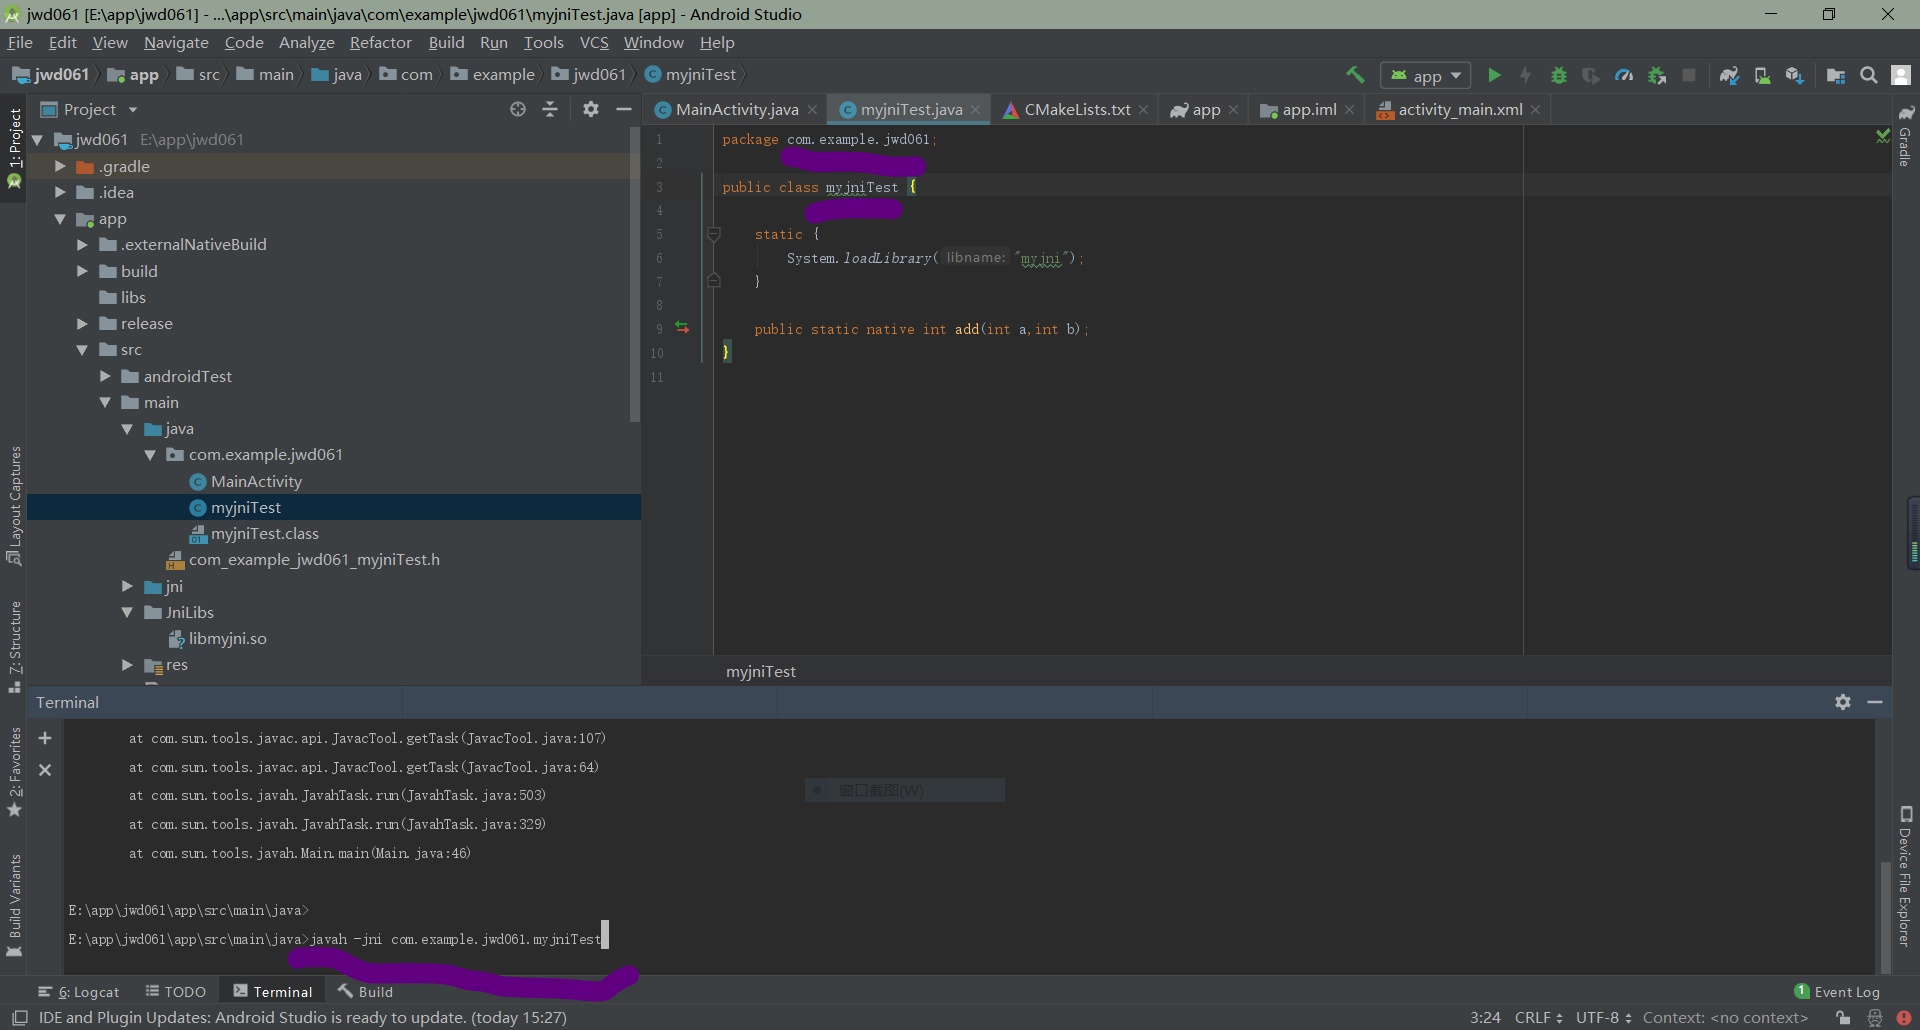
Task: Open SDK Manager icon
Action: [1795, 75]
